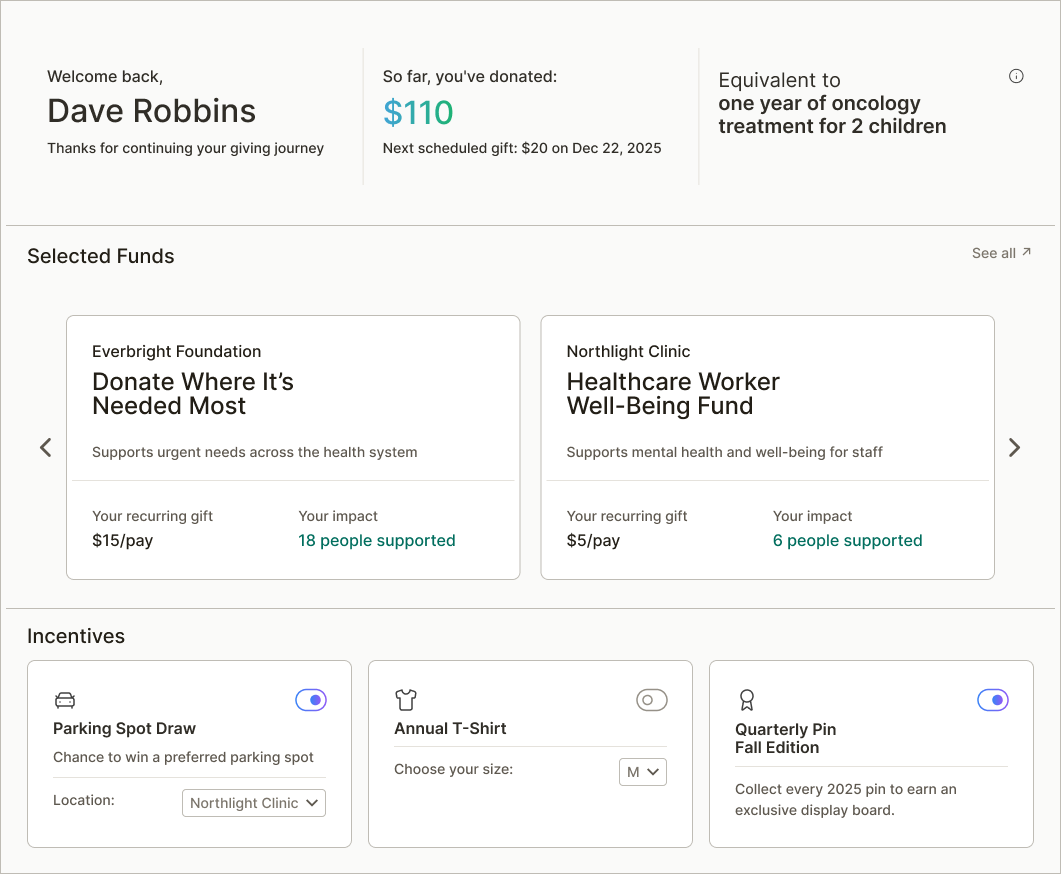Click the left carousel arrow
This screenshot has width=1061, height=874.
tap(45, 447)
